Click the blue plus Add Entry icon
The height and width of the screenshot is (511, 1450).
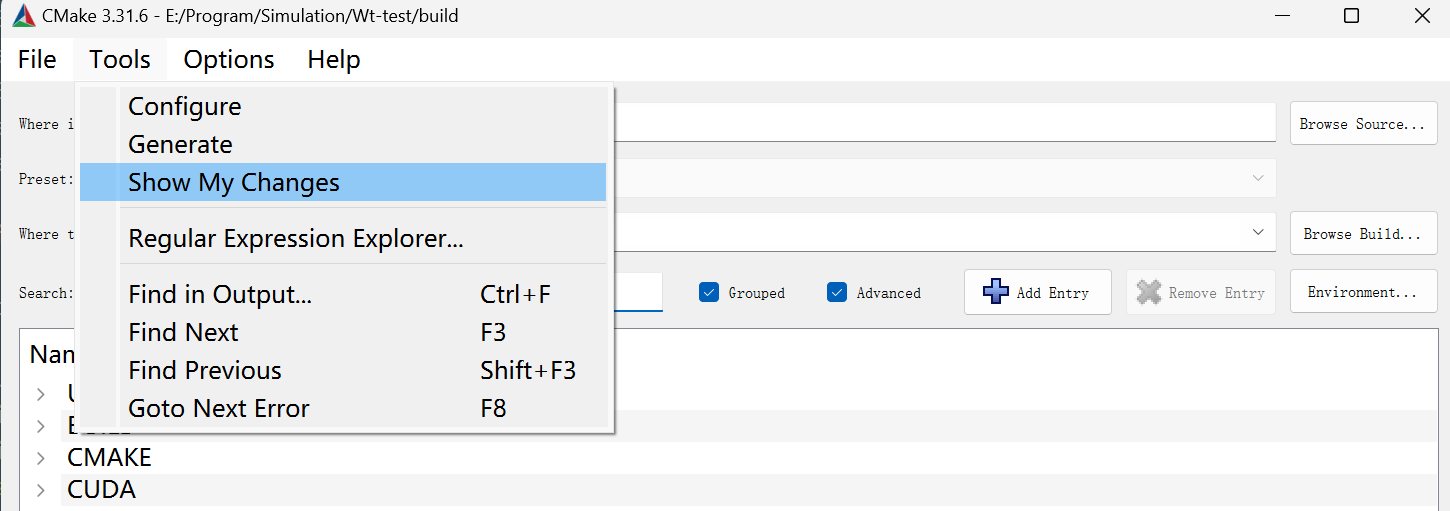pyautogui.click(x=996, y=292)
